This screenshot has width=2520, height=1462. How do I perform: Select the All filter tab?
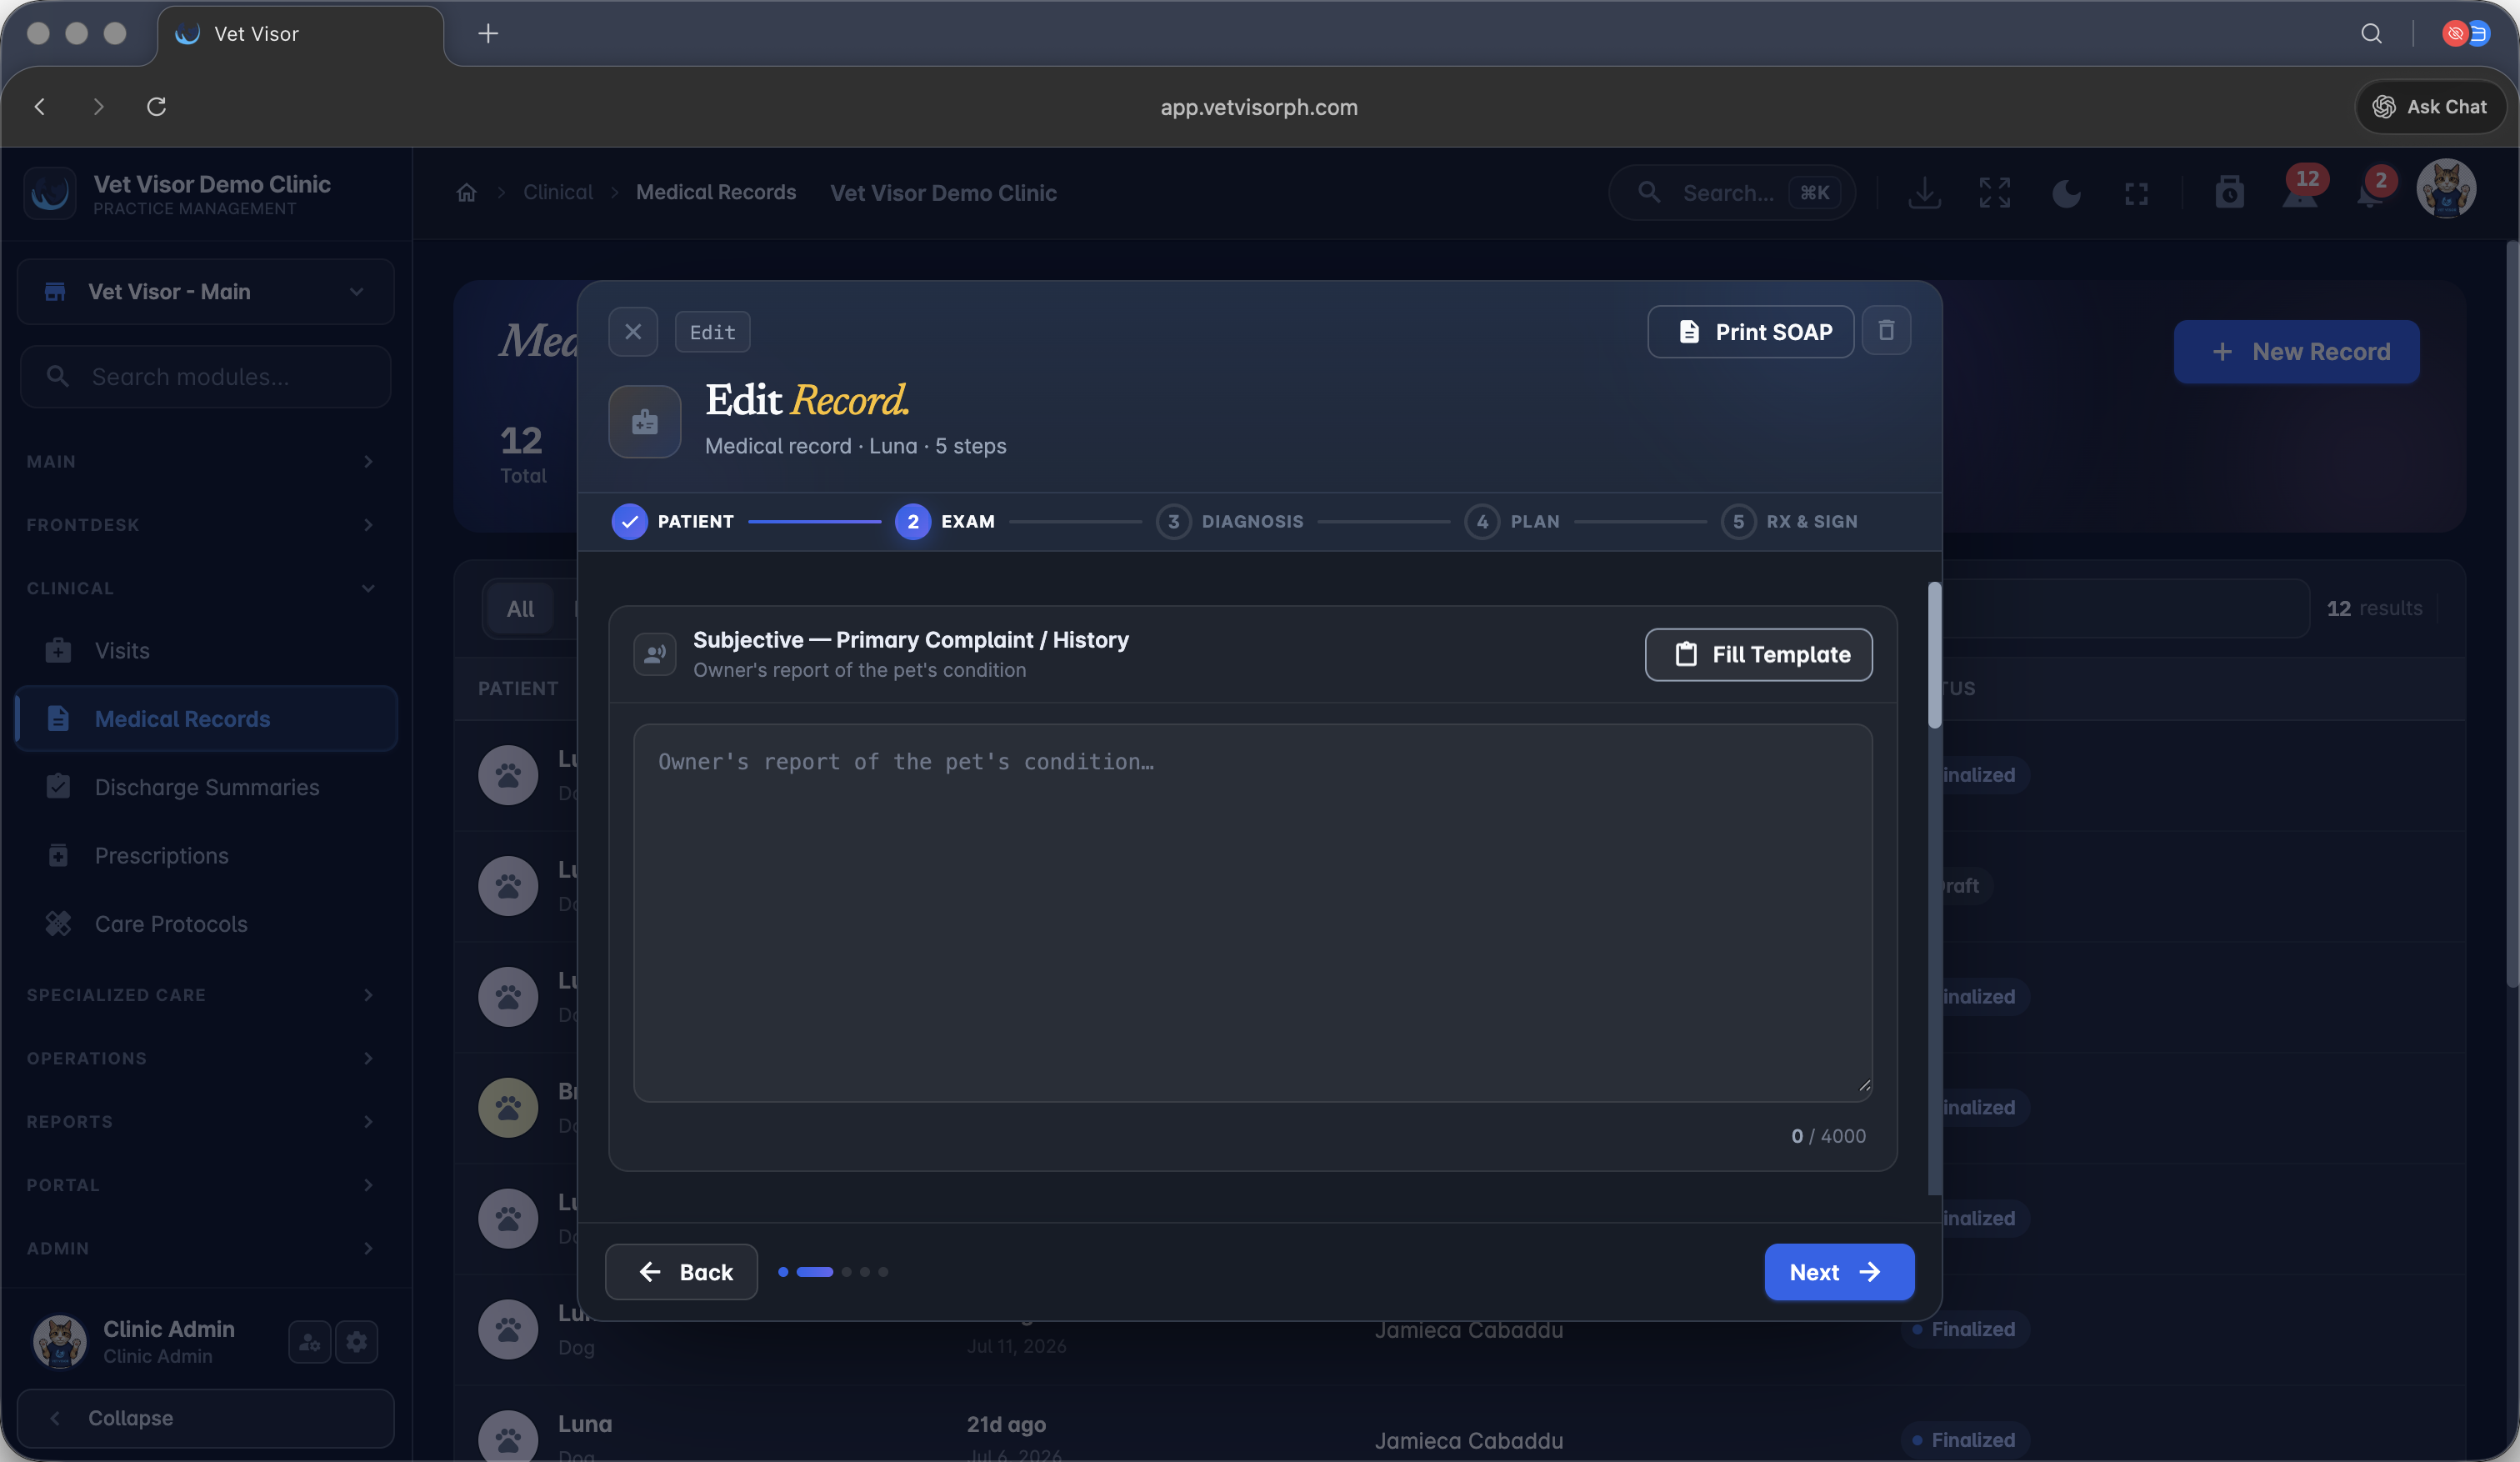coord(520,609)
